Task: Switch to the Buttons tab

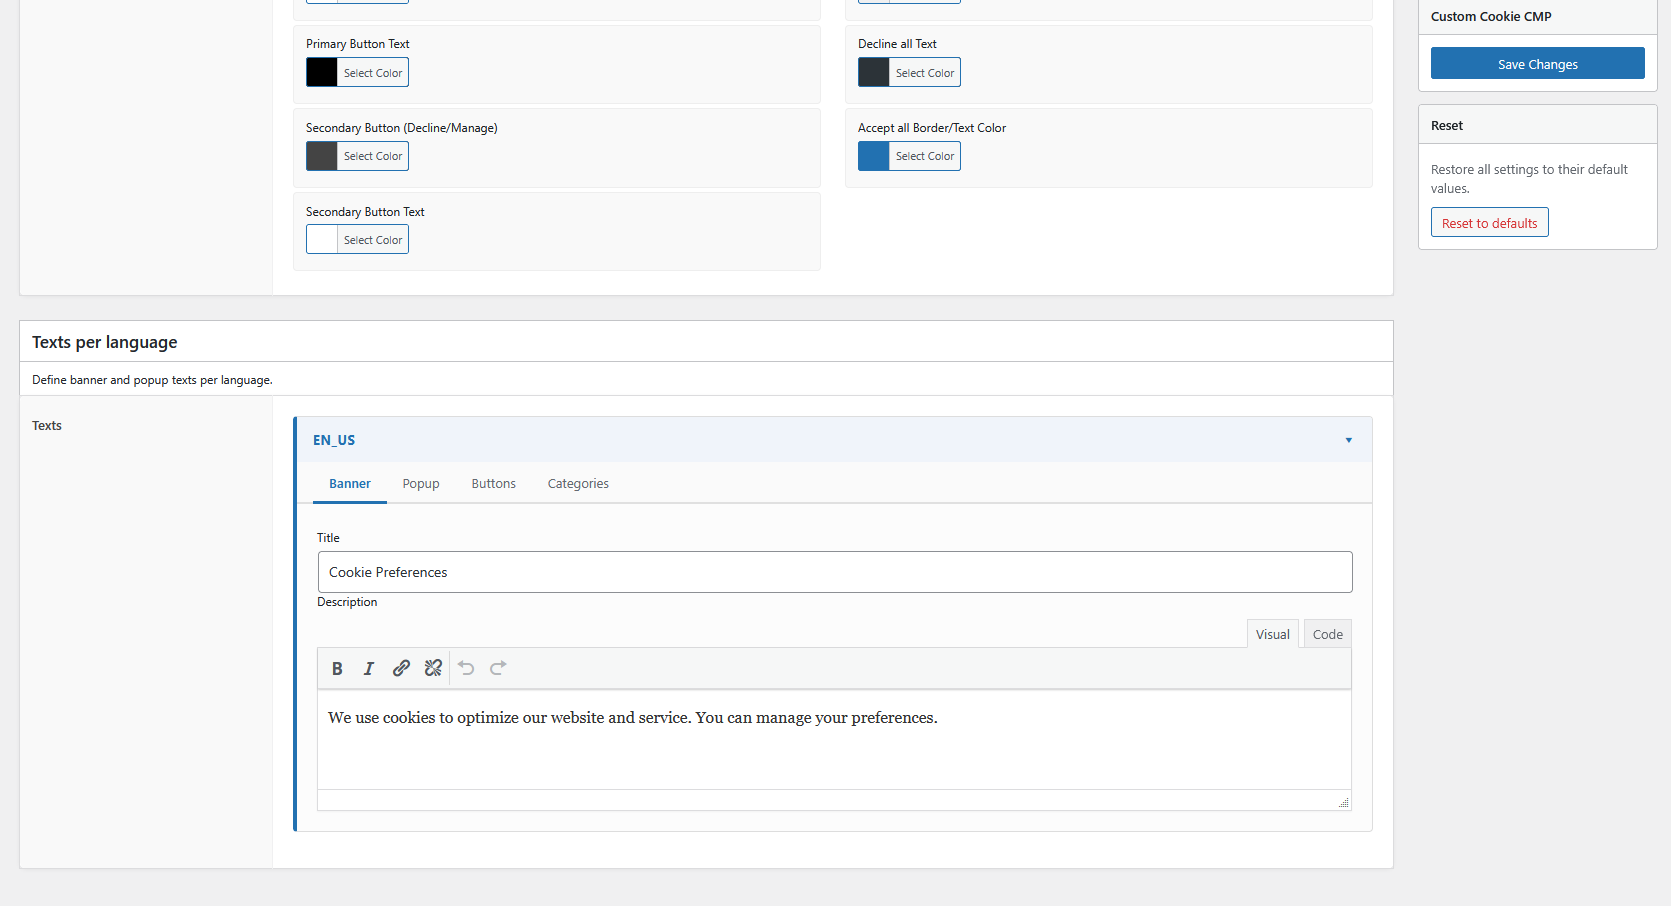Action: coord(493,483)
